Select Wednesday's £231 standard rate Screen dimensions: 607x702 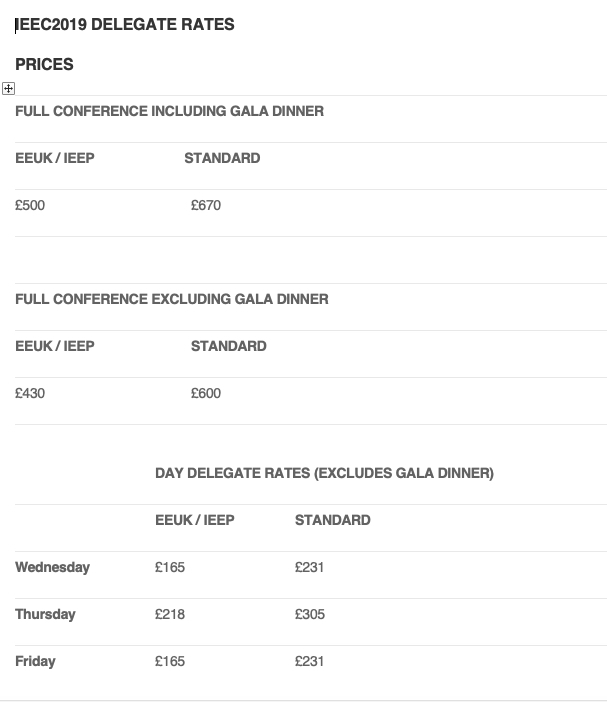pos(309,567)
